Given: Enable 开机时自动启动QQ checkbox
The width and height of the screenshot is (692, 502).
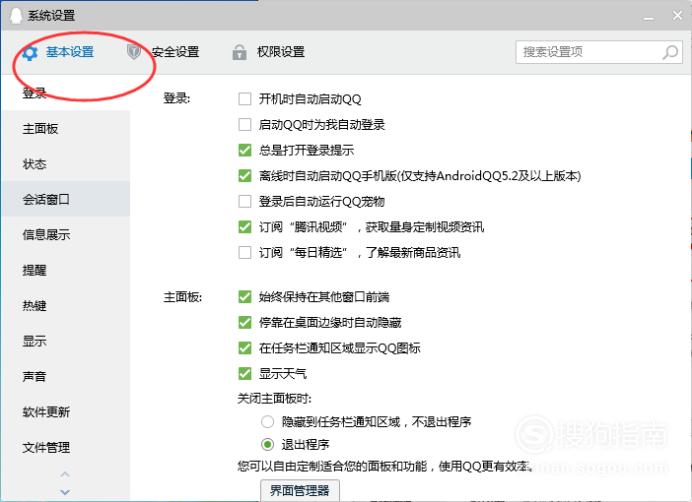Looking at the screenshot, I should (x=244, y=98).
